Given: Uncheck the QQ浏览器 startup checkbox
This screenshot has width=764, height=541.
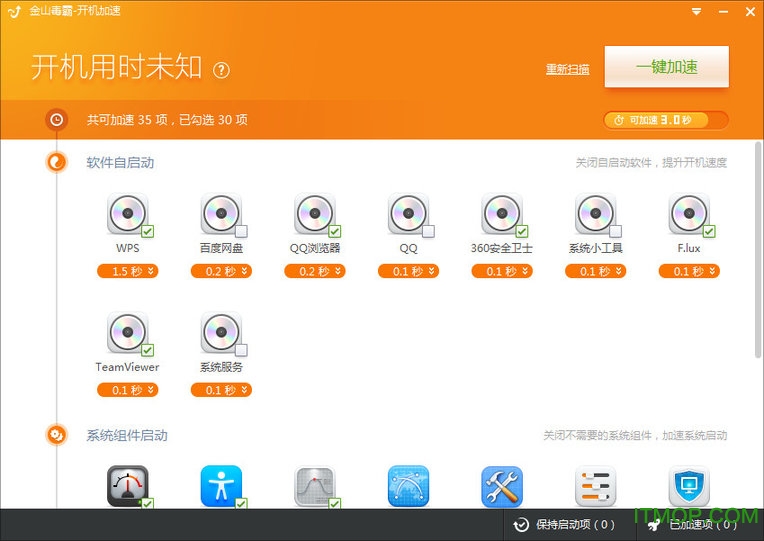Looking at the screenshot, I should [x=335, y=231].
